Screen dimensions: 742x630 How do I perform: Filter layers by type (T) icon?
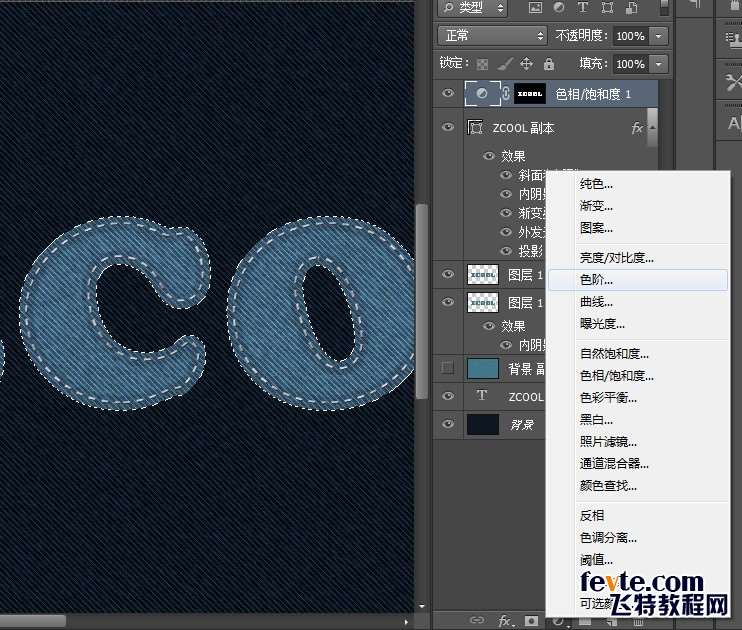[x=583, y=8]
